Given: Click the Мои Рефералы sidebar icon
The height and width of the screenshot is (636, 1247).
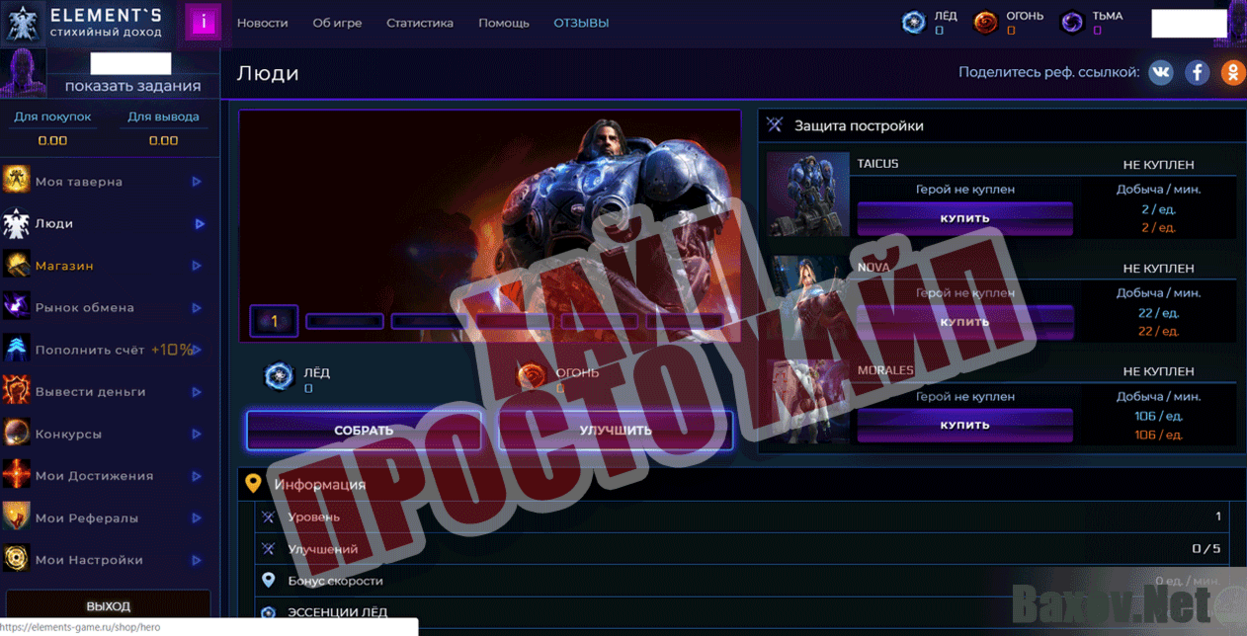Looking at the screenshot, I should (x=16, y=517).
